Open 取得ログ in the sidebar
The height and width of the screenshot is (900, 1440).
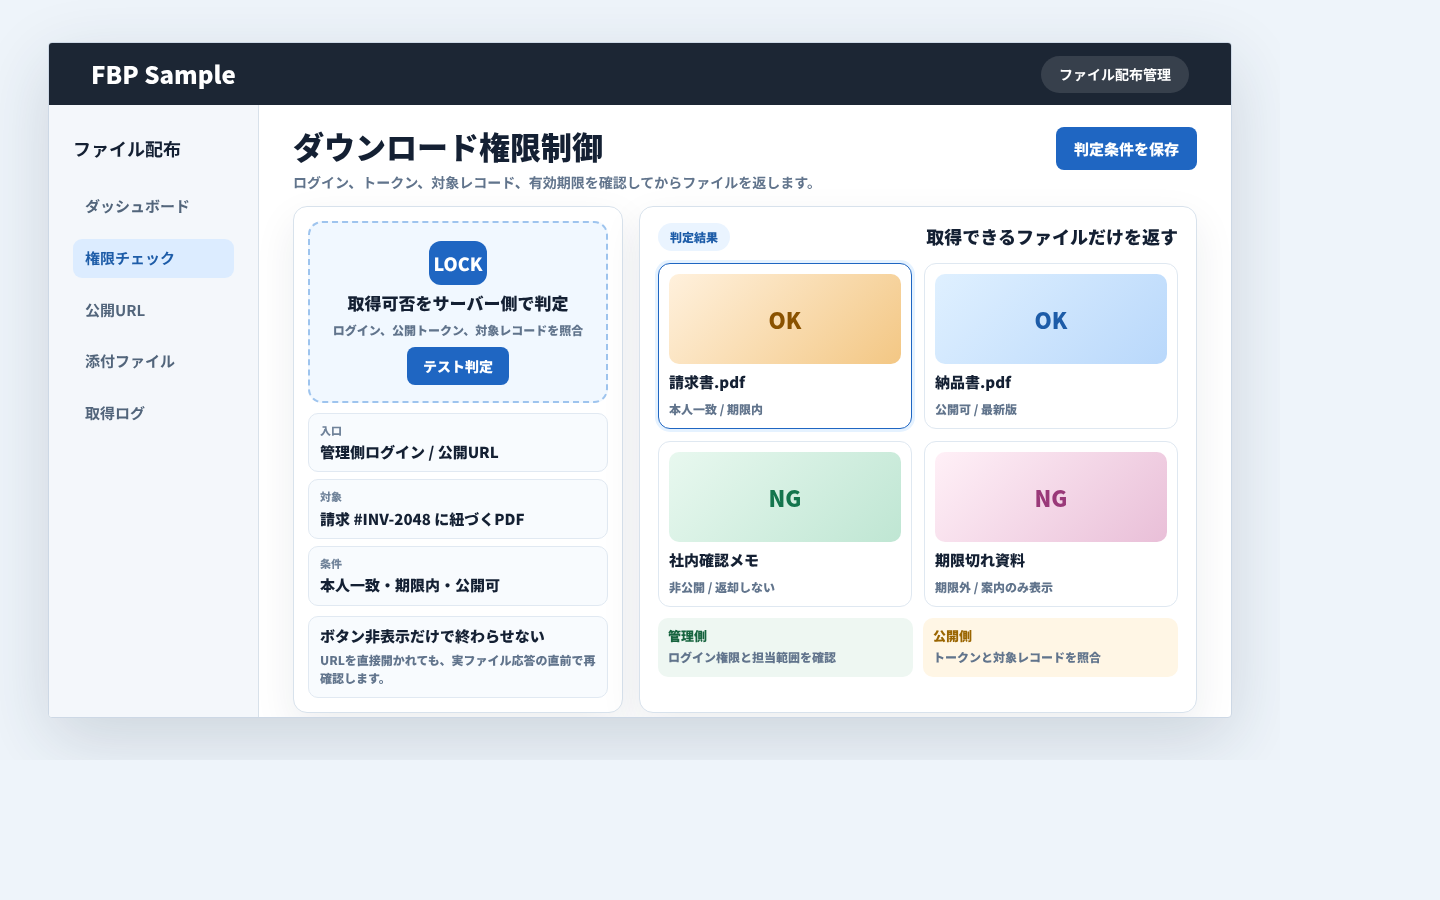(x=153, y=413)
